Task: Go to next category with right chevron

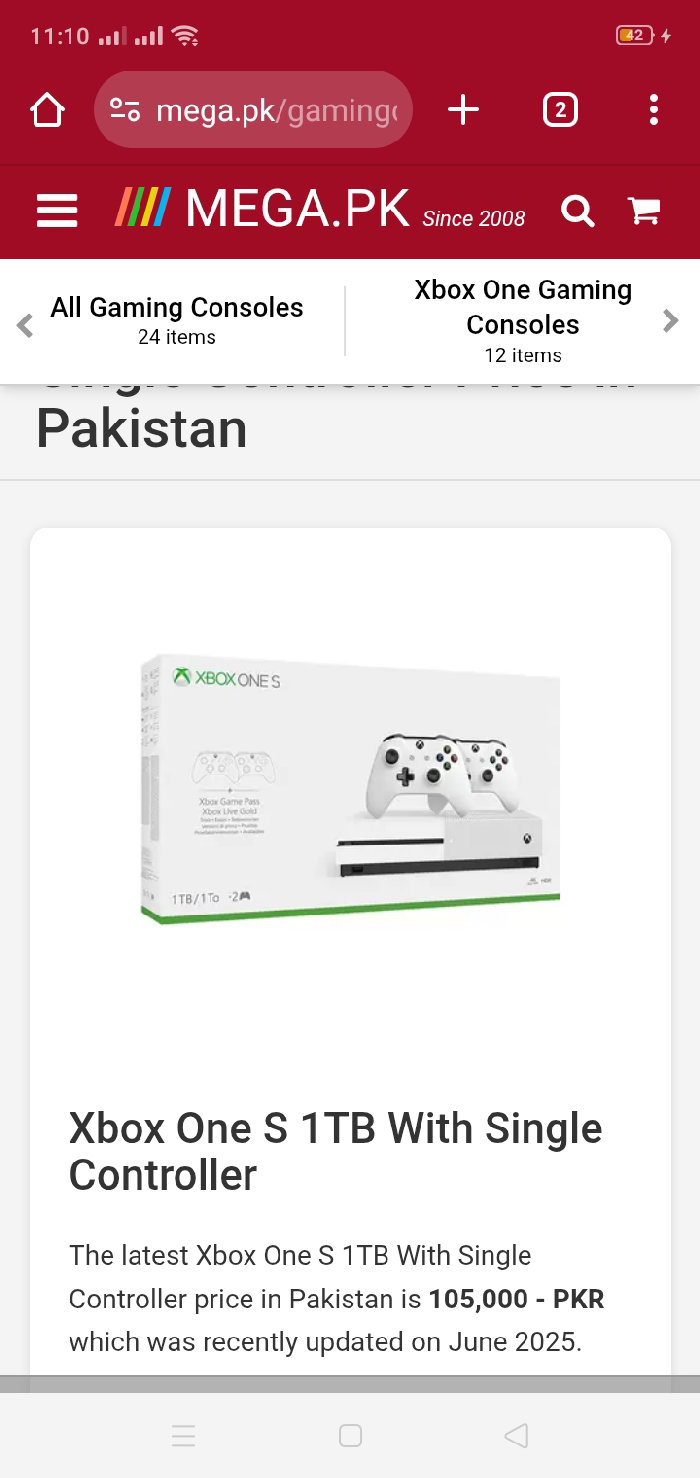Action: coord(671,321)
